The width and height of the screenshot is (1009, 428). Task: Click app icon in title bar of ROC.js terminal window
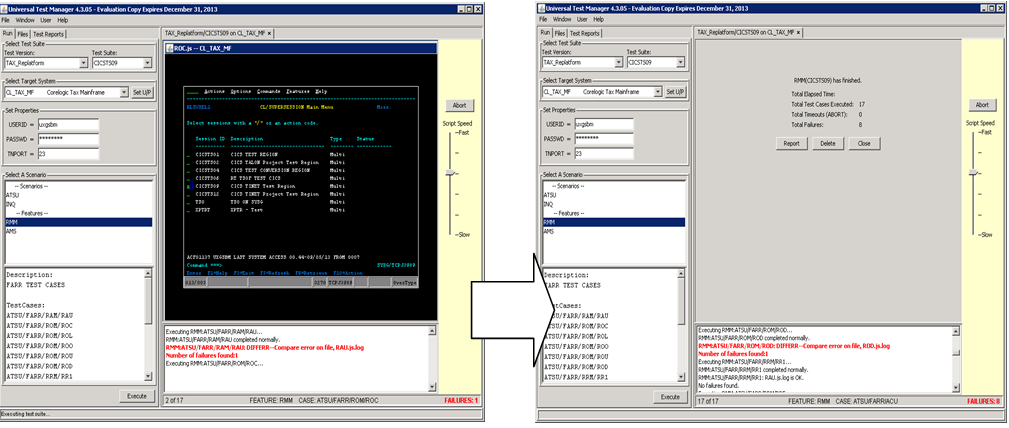[5, 9]
